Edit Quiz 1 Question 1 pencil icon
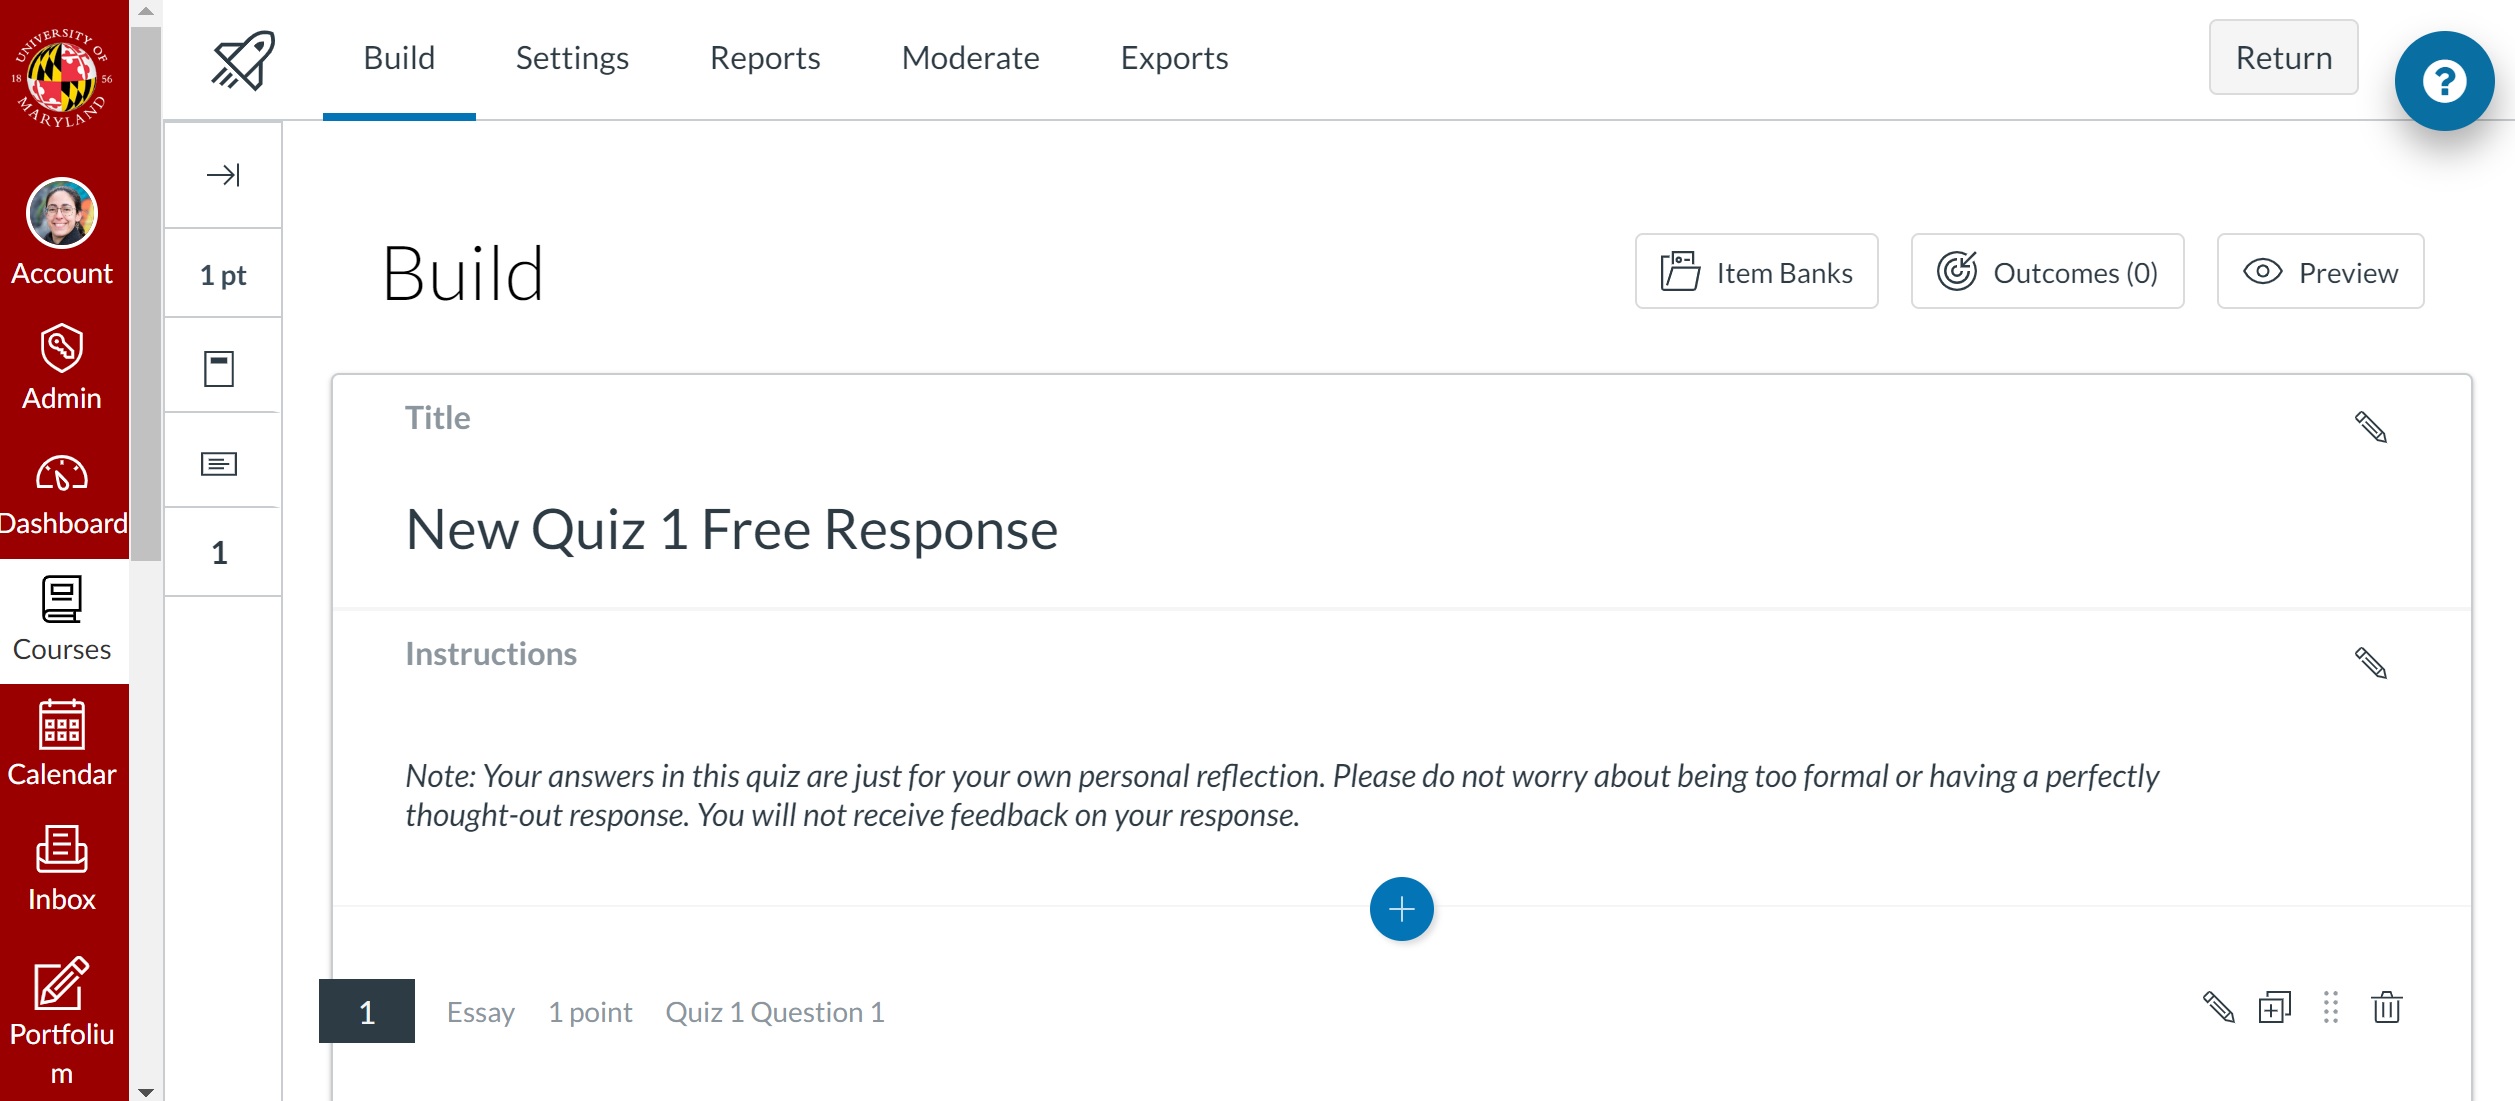 pos(2218,1008)
